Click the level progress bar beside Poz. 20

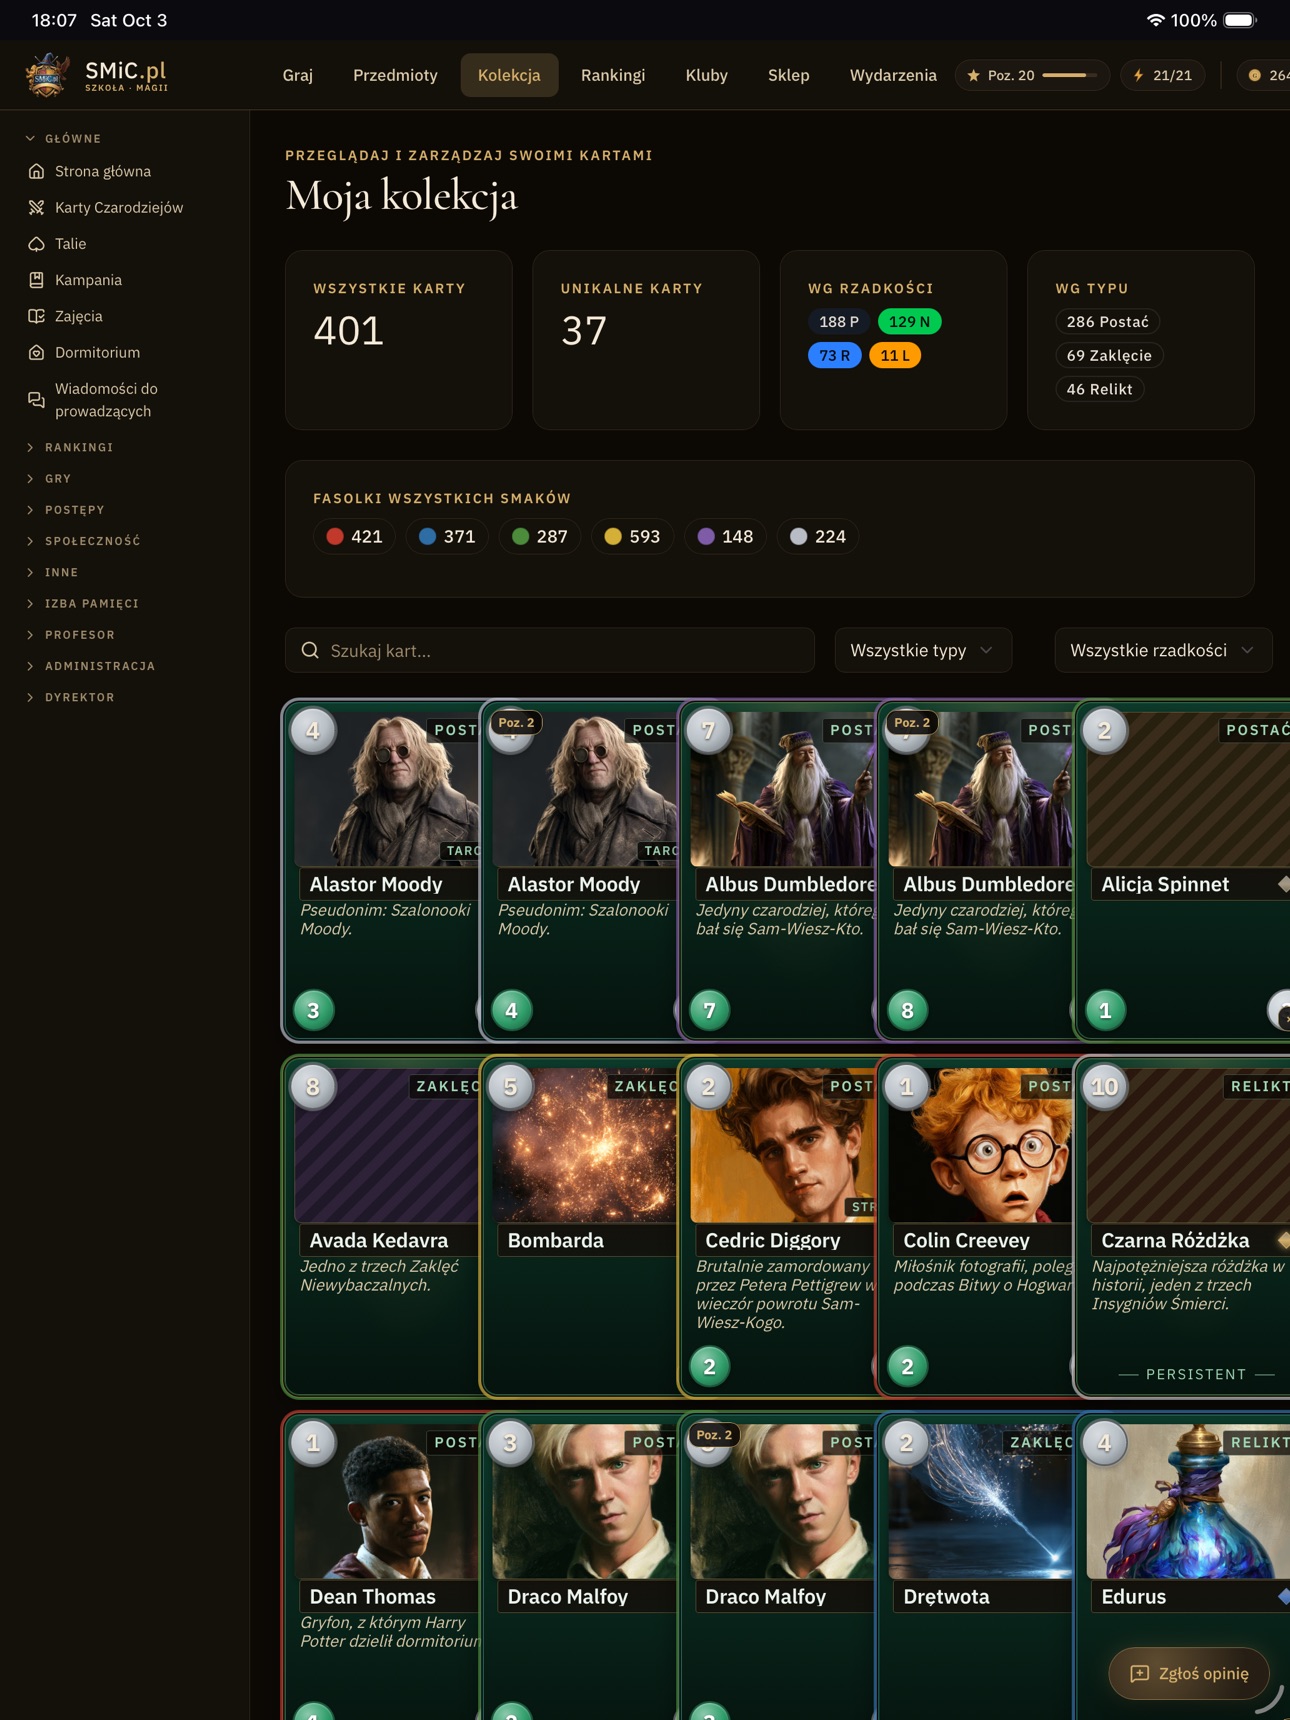[1069, 75]
